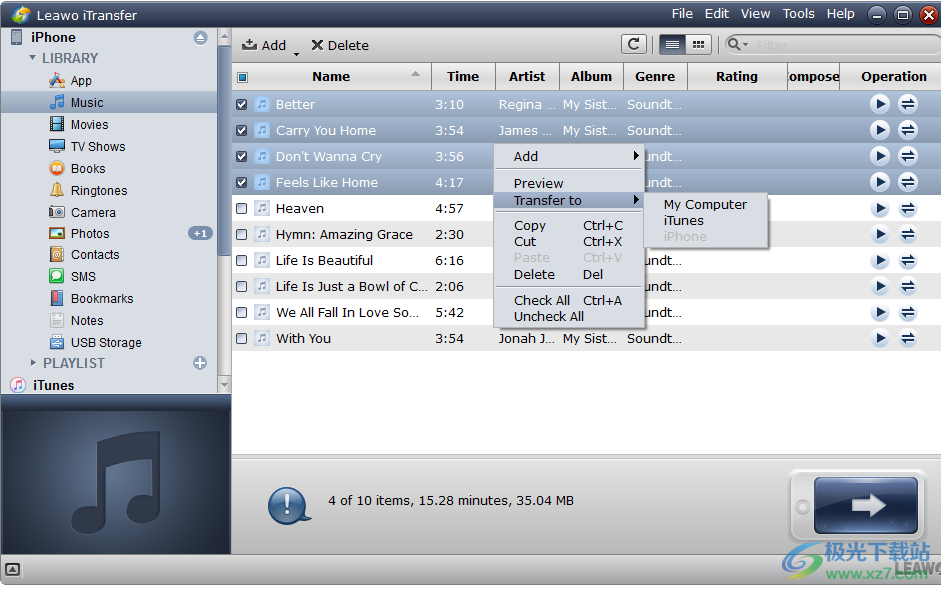
Task: Transfer the song With You
Action: click(x=908, y=339)
